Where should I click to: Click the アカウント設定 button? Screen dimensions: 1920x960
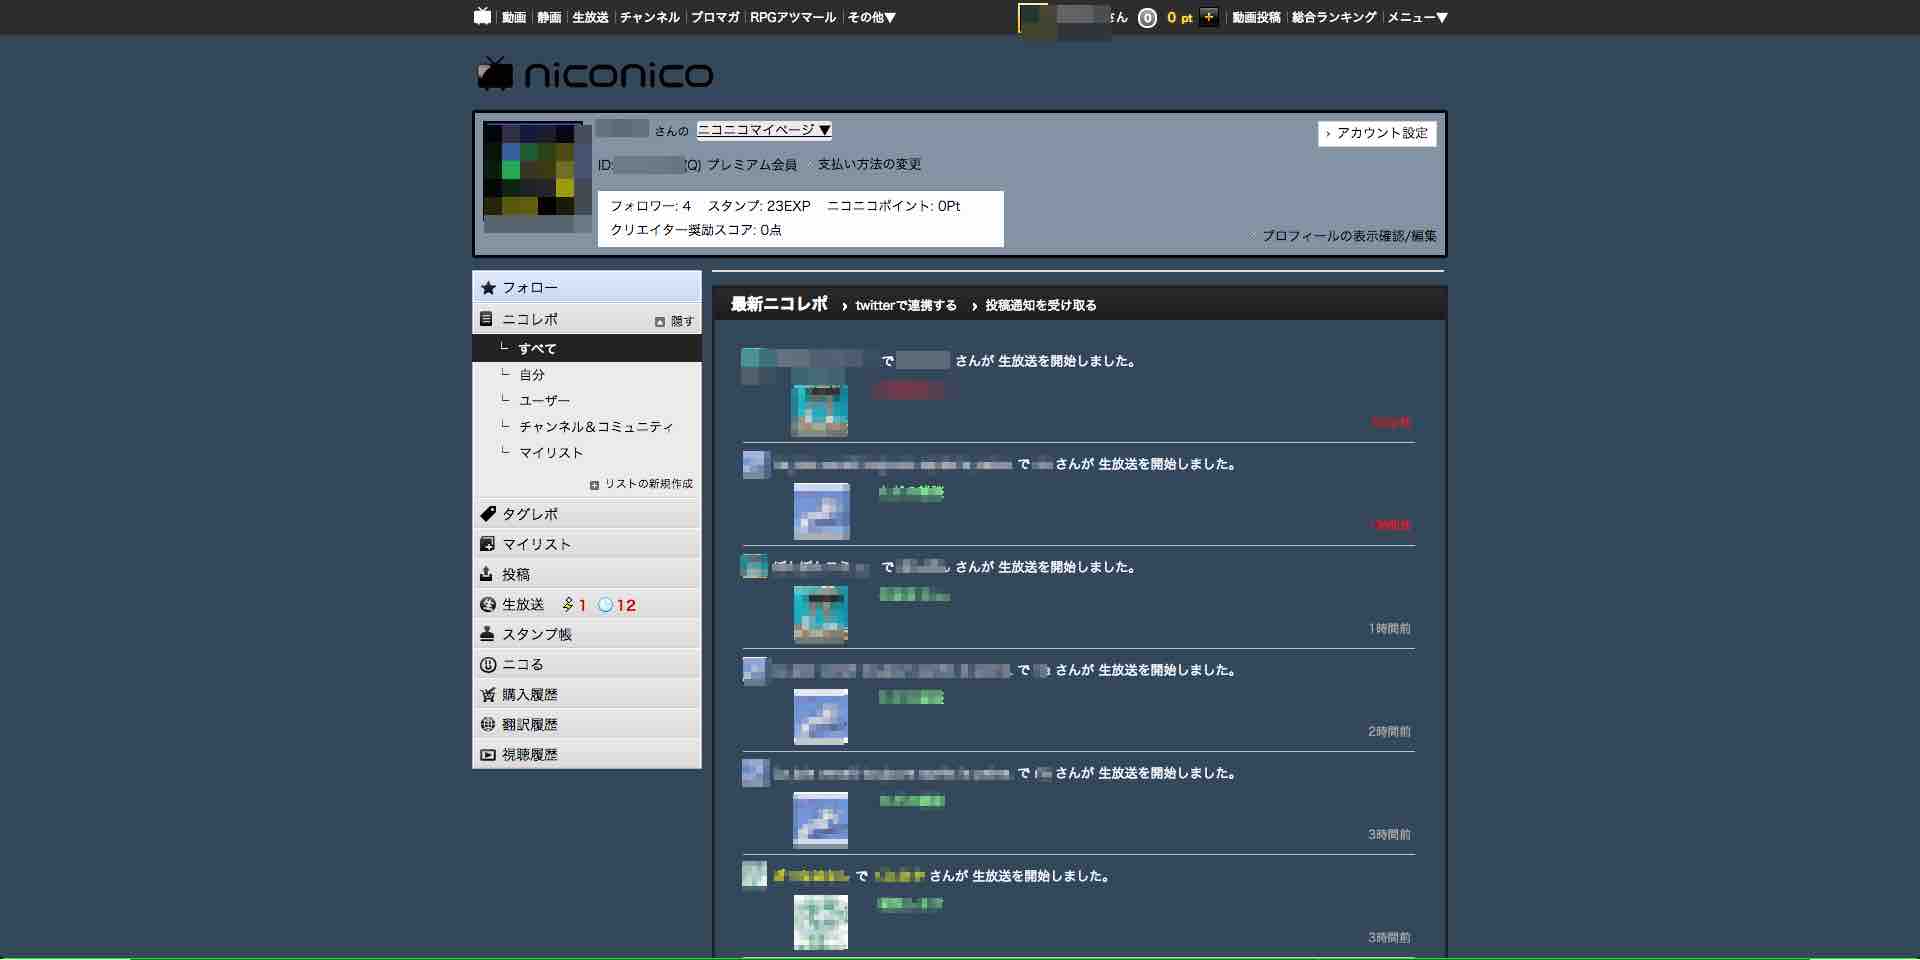point(1377,133)
